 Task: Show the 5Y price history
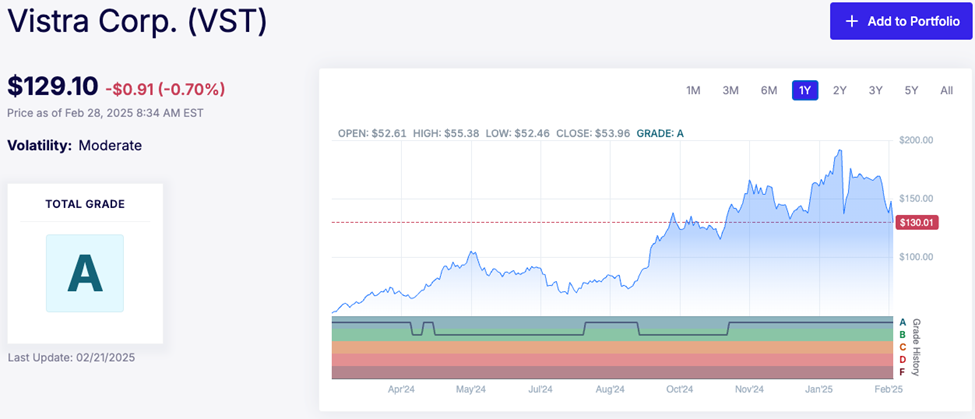click(911, 91)
